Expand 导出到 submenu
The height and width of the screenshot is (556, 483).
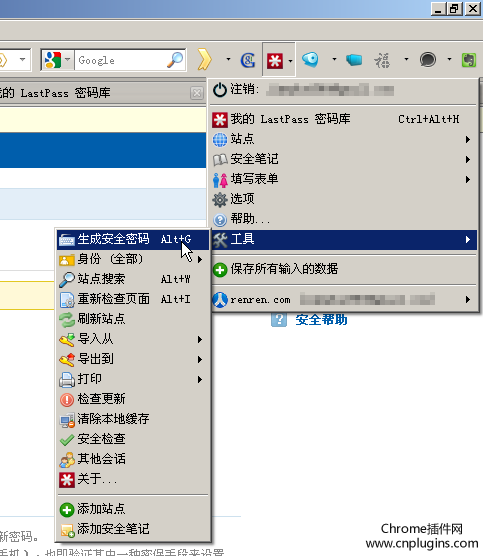pos(133,359)
